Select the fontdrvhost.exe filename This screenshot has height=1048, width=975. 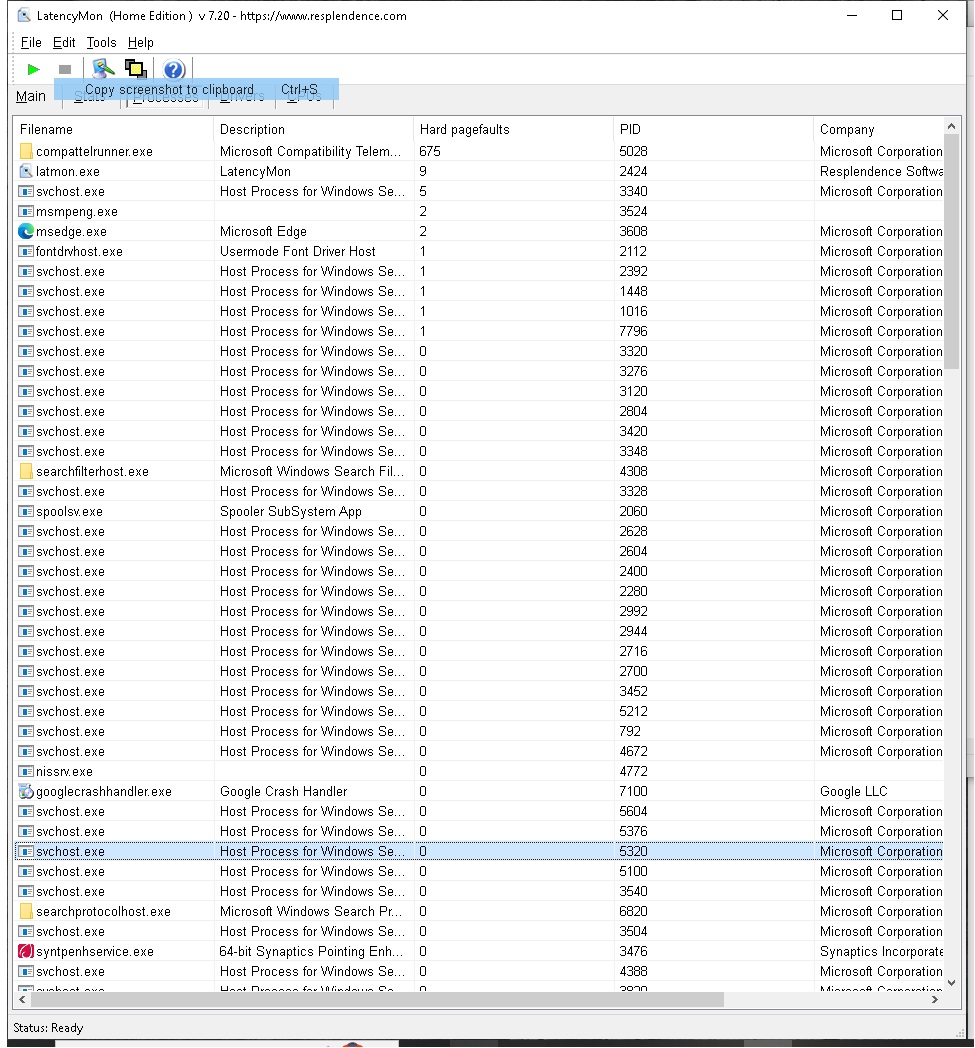(79, 251)
